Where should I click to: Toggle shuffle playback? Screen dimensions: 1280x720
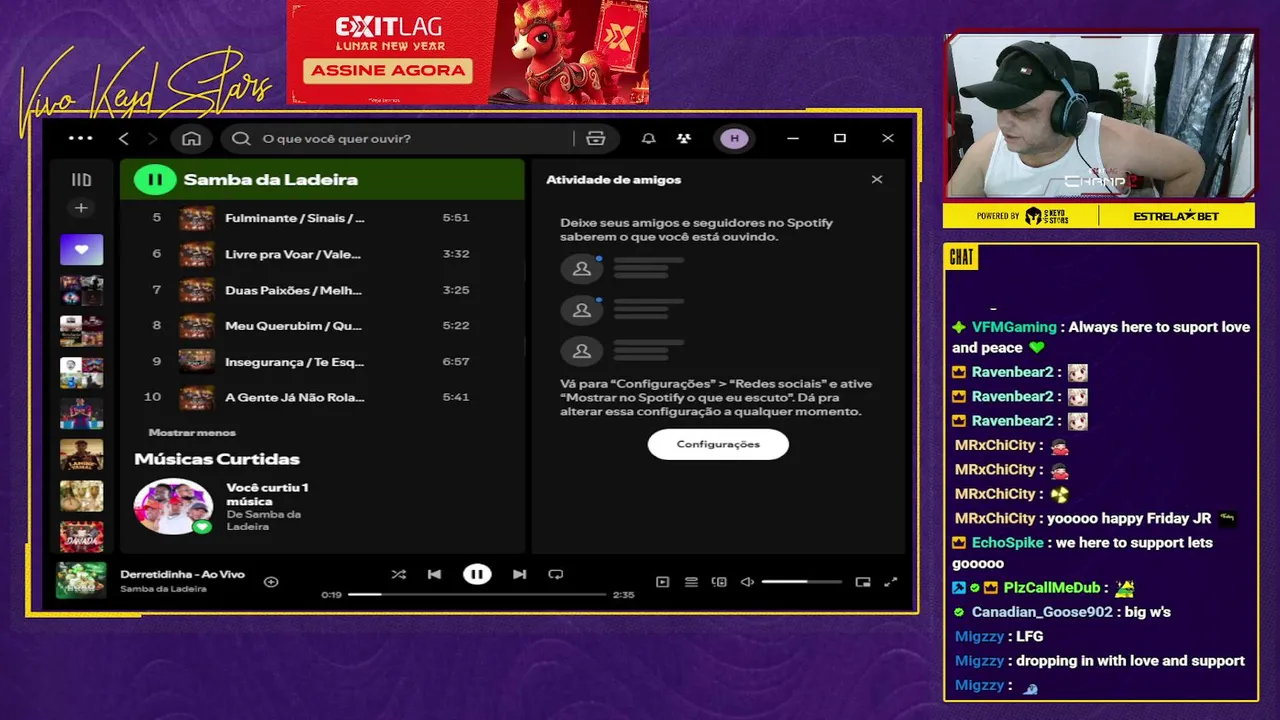point(399,574)
